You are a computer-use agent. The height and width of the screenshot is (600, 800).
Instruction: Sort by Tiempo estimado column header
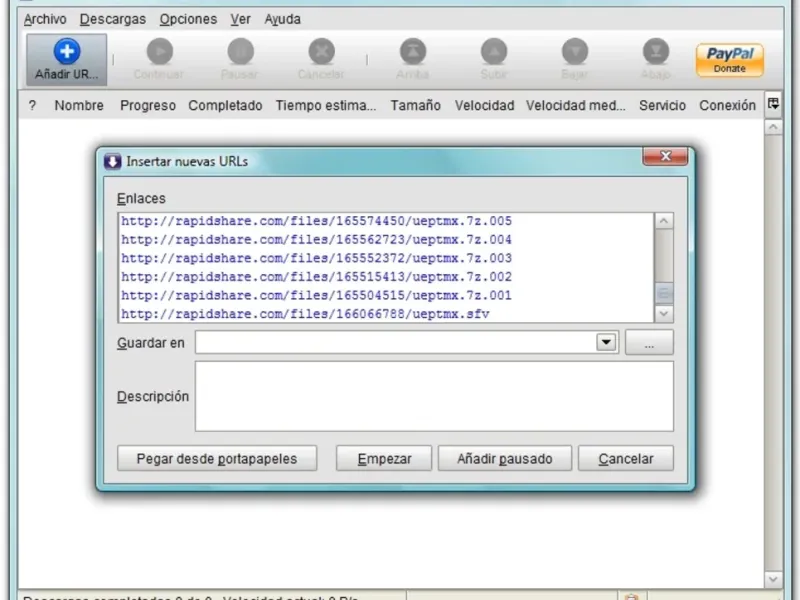(326, 106)
